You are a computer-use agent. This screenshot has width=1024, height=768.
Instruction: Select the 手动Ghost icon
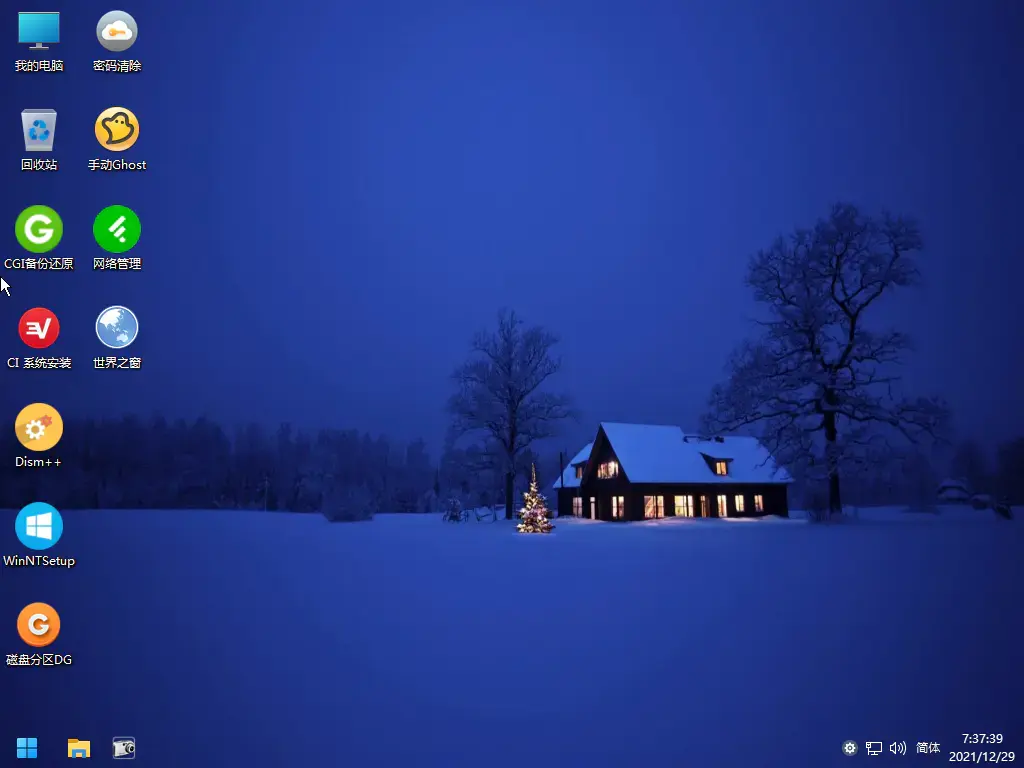point(117,140)
